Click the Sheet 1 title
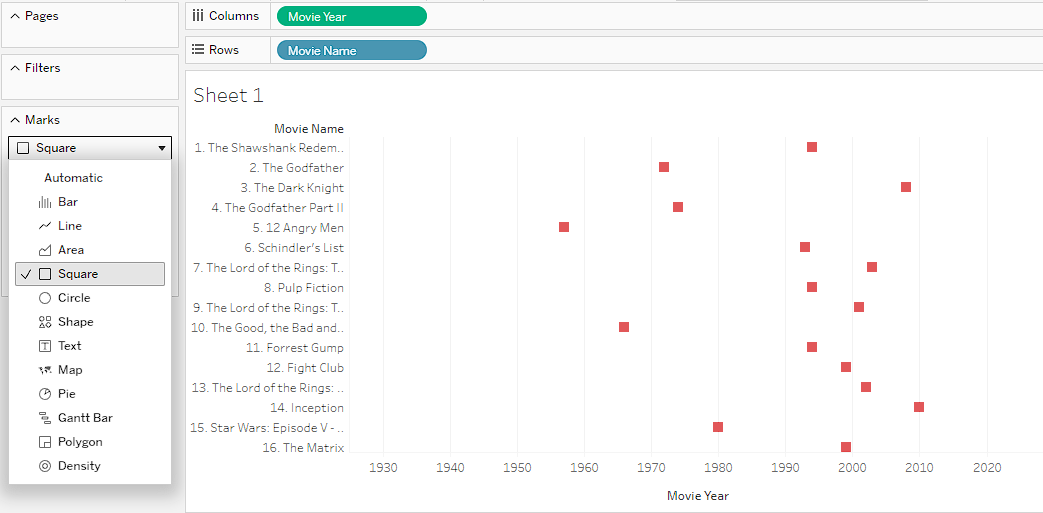1043x513 pixels. coord(228,96)
